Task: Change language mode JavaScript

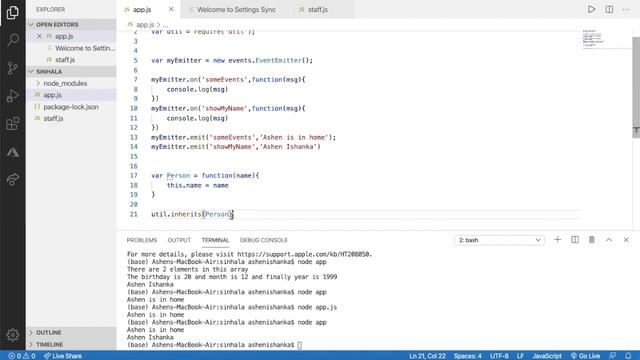Action: coord(547,356)
